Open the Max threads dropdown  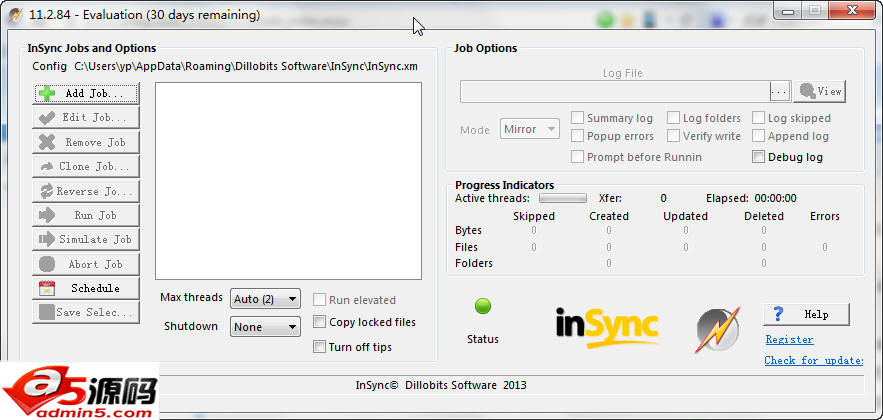[265, 299]
